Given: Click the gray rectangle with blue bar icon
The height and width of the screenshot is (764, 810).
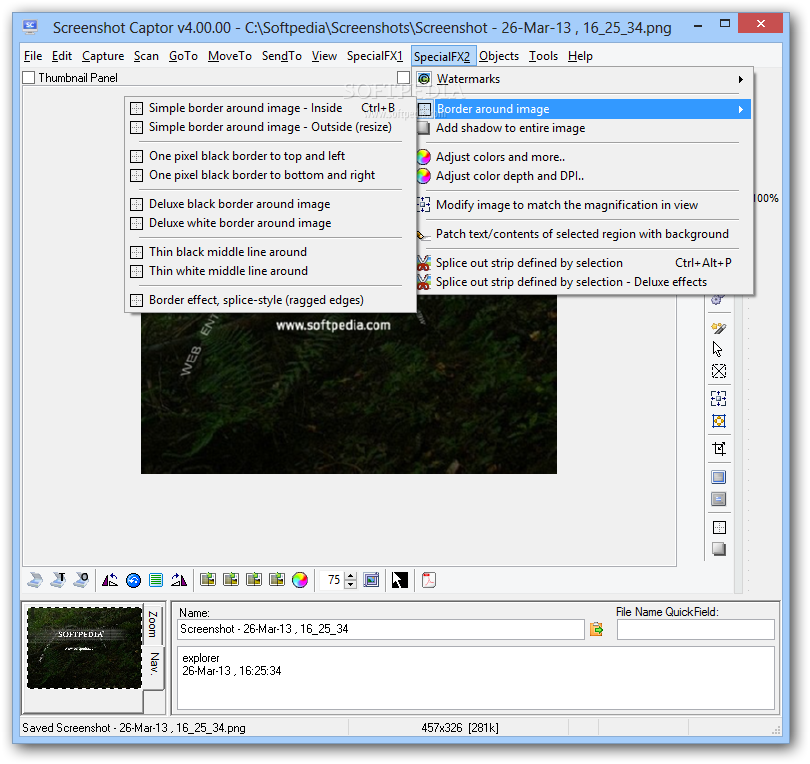Looking at the screenshot, I should [x=719, y=499].
